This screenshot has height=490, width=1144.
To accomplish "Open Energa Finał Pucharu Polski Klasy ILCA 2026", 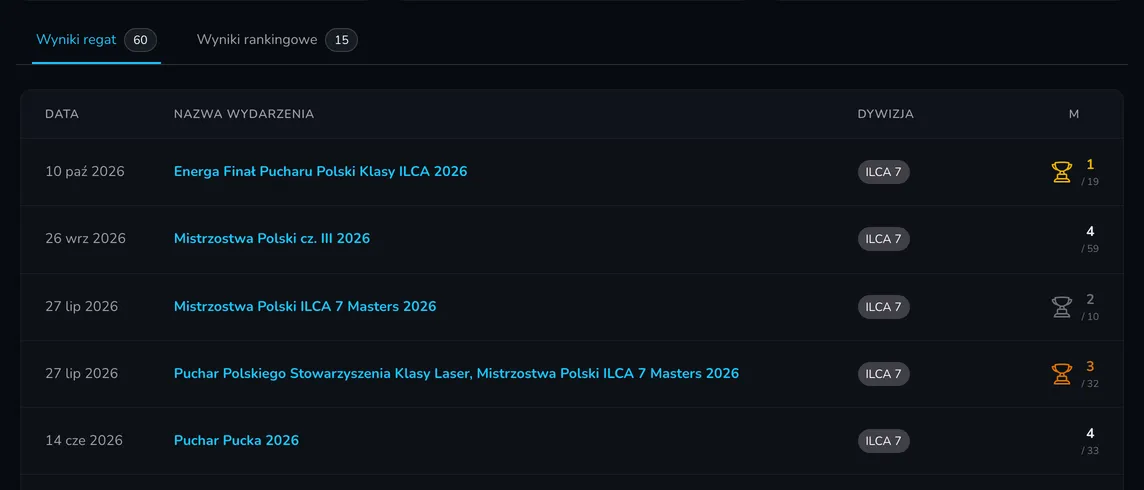I will [320, 171].
